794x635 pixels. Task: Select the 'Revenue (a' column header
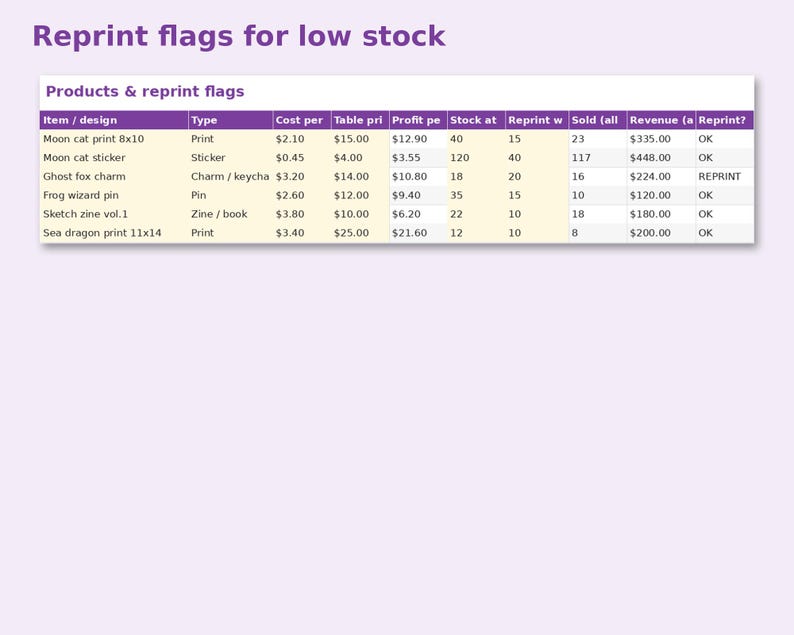[661, 120]
